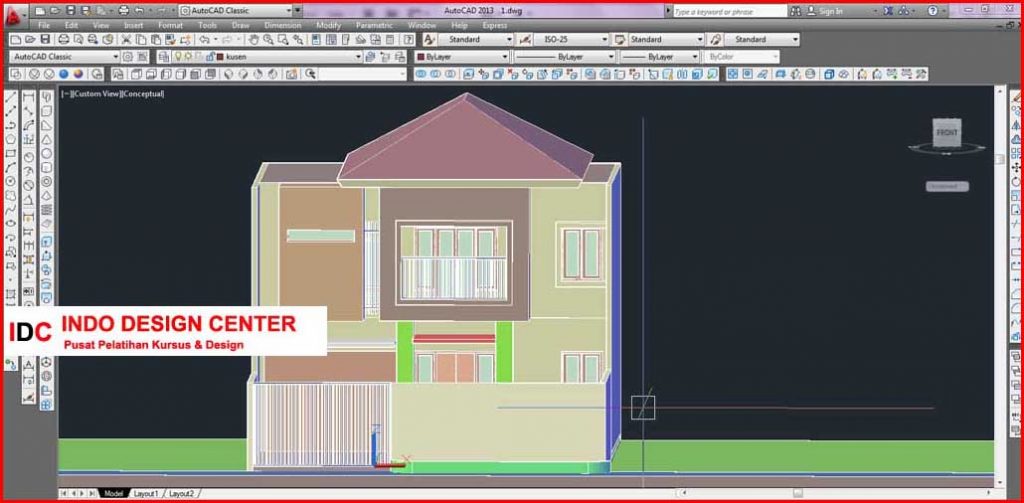The width and height of the screenshot is (1024, 503).
Task: Click the kusen layer color swatch
Action: pos(221,57)
